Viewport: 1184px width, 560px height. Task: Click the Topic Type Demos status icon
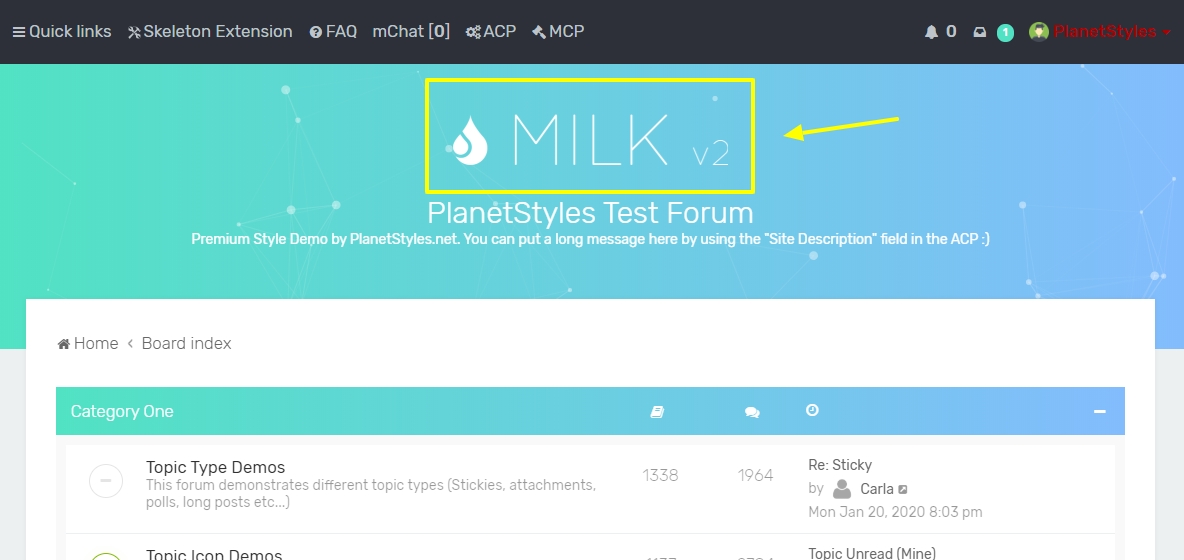point(106,482)
